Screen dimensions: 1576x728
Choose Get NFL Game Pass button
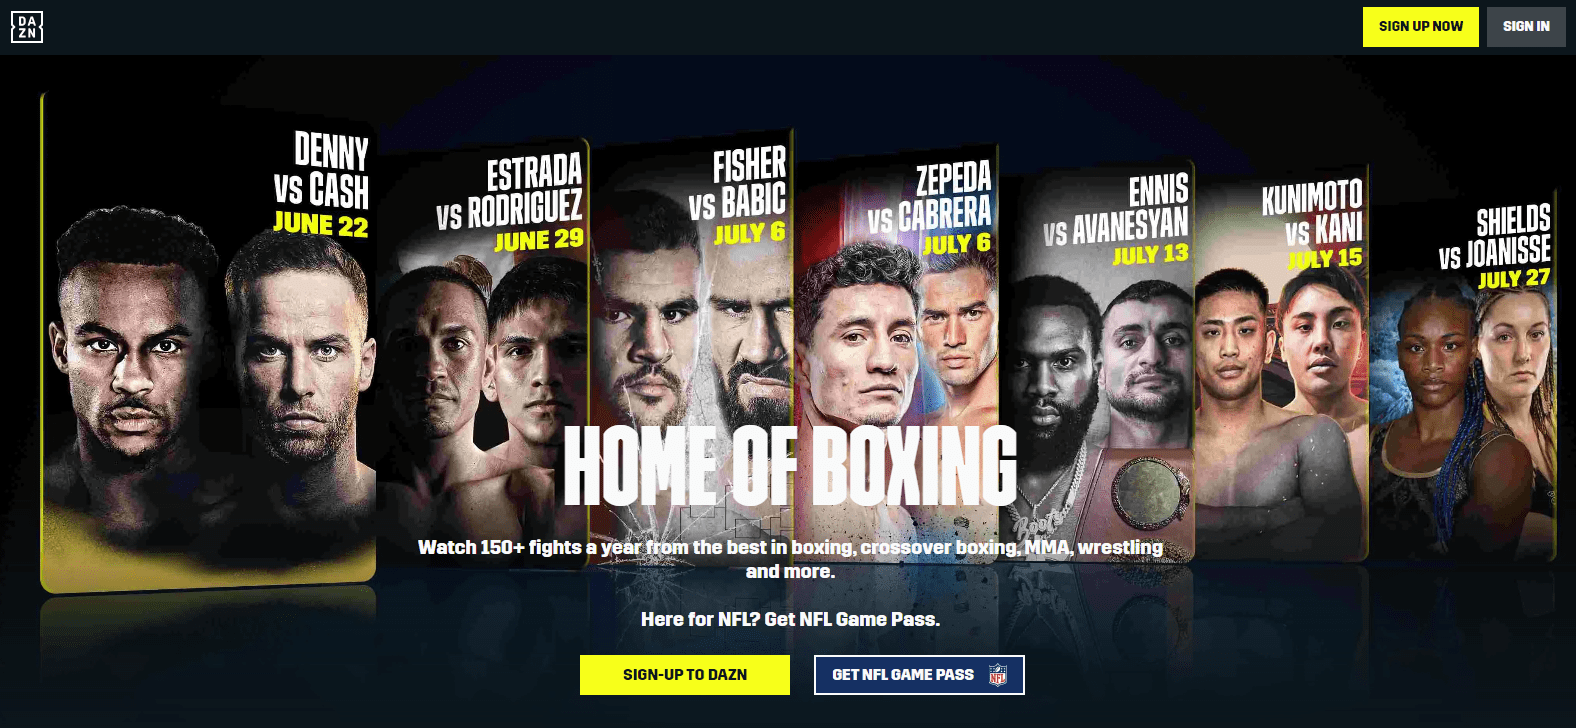tap(919, 675)
